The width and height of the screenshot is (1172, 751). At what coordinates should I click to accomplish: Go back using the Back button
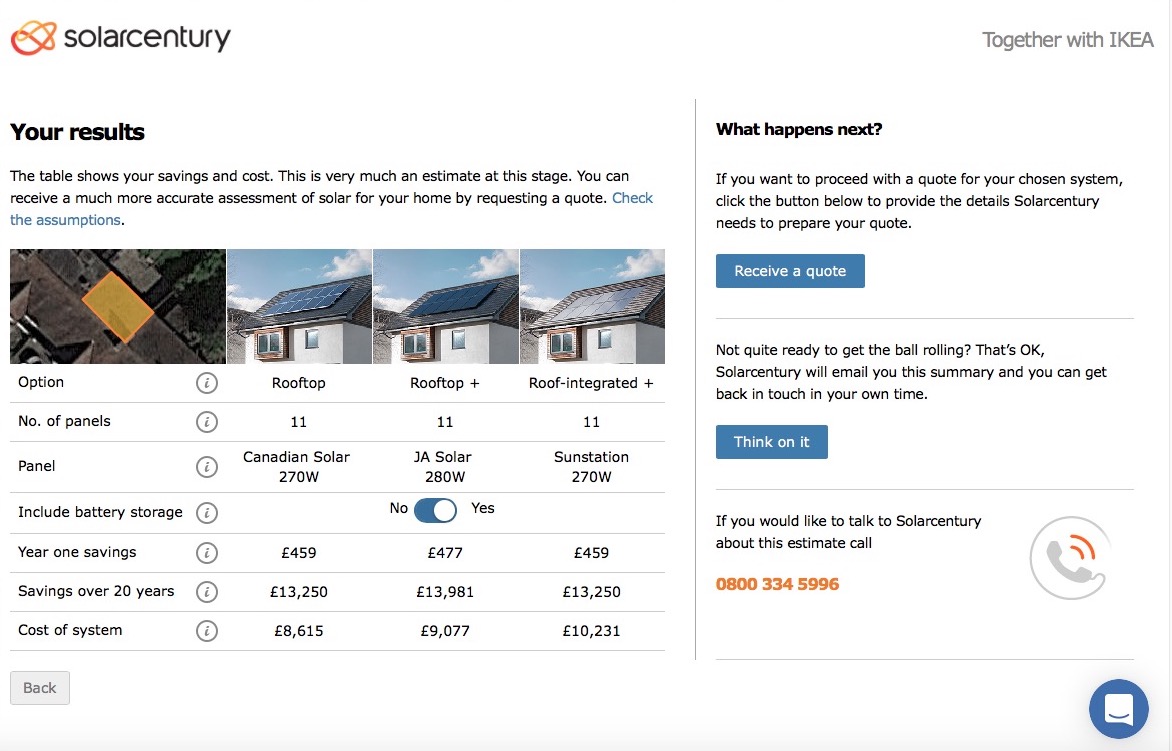point(40,688)
